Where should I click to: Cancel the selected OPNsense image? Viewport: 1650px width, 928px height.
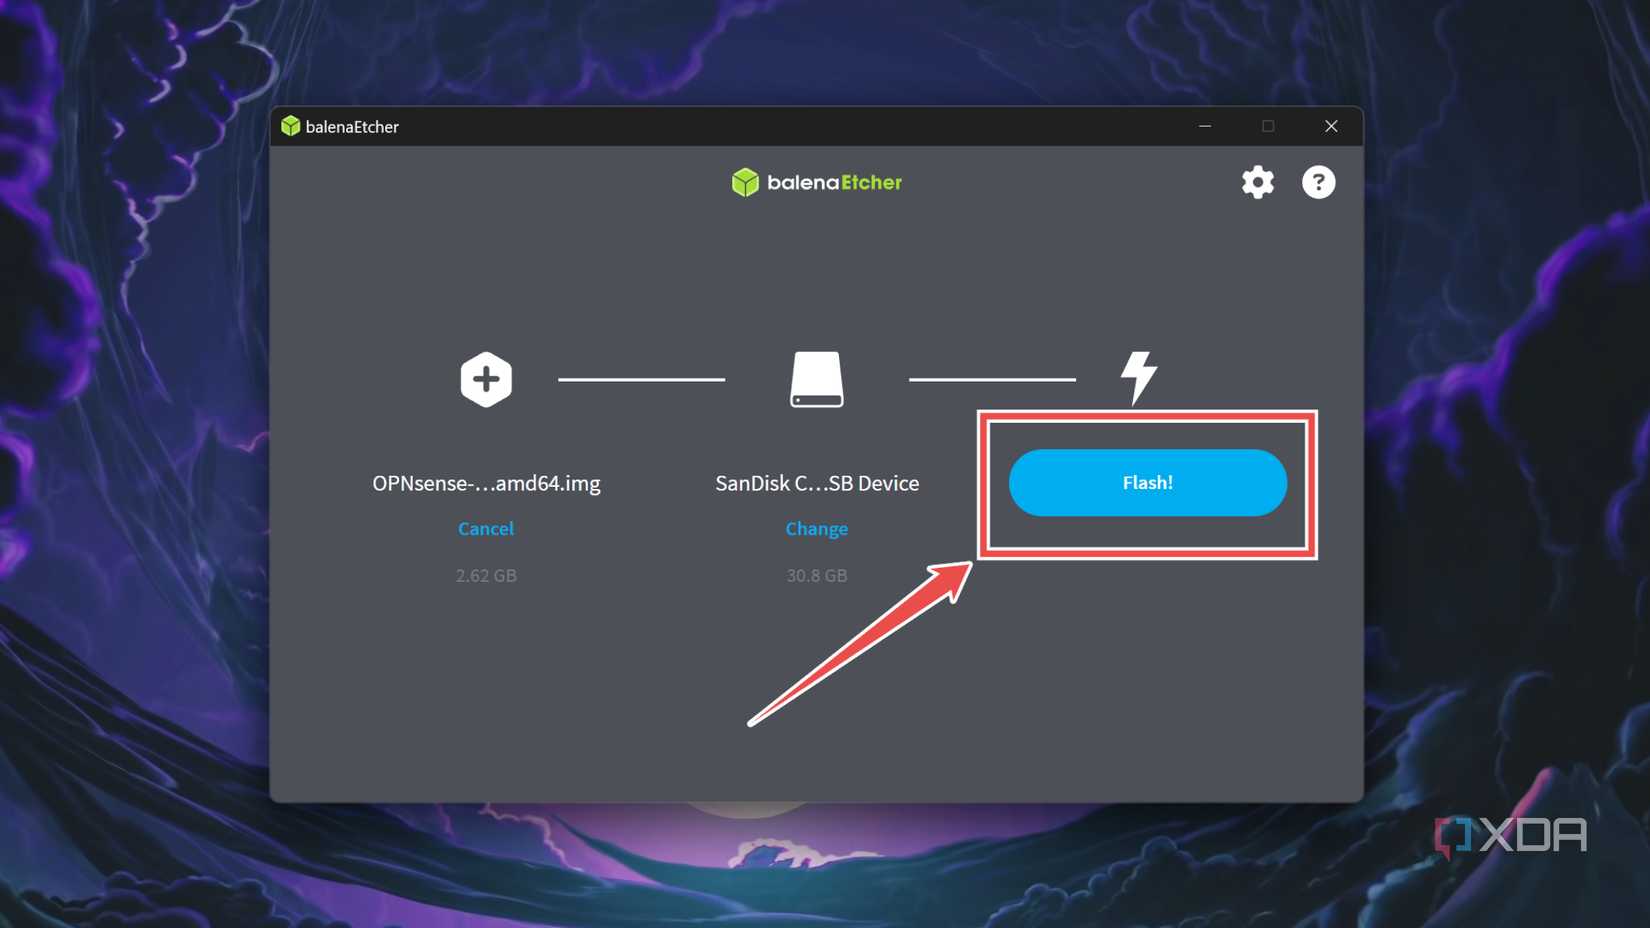point(486,528)
